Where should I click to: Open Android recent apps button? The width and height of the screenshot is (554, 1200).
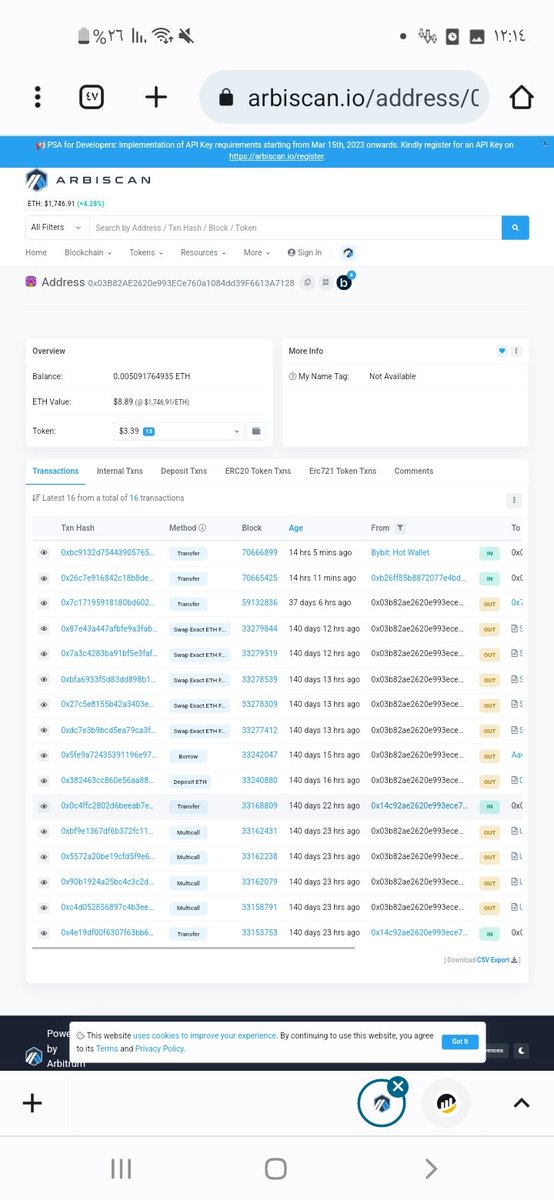pos(121,1168)
